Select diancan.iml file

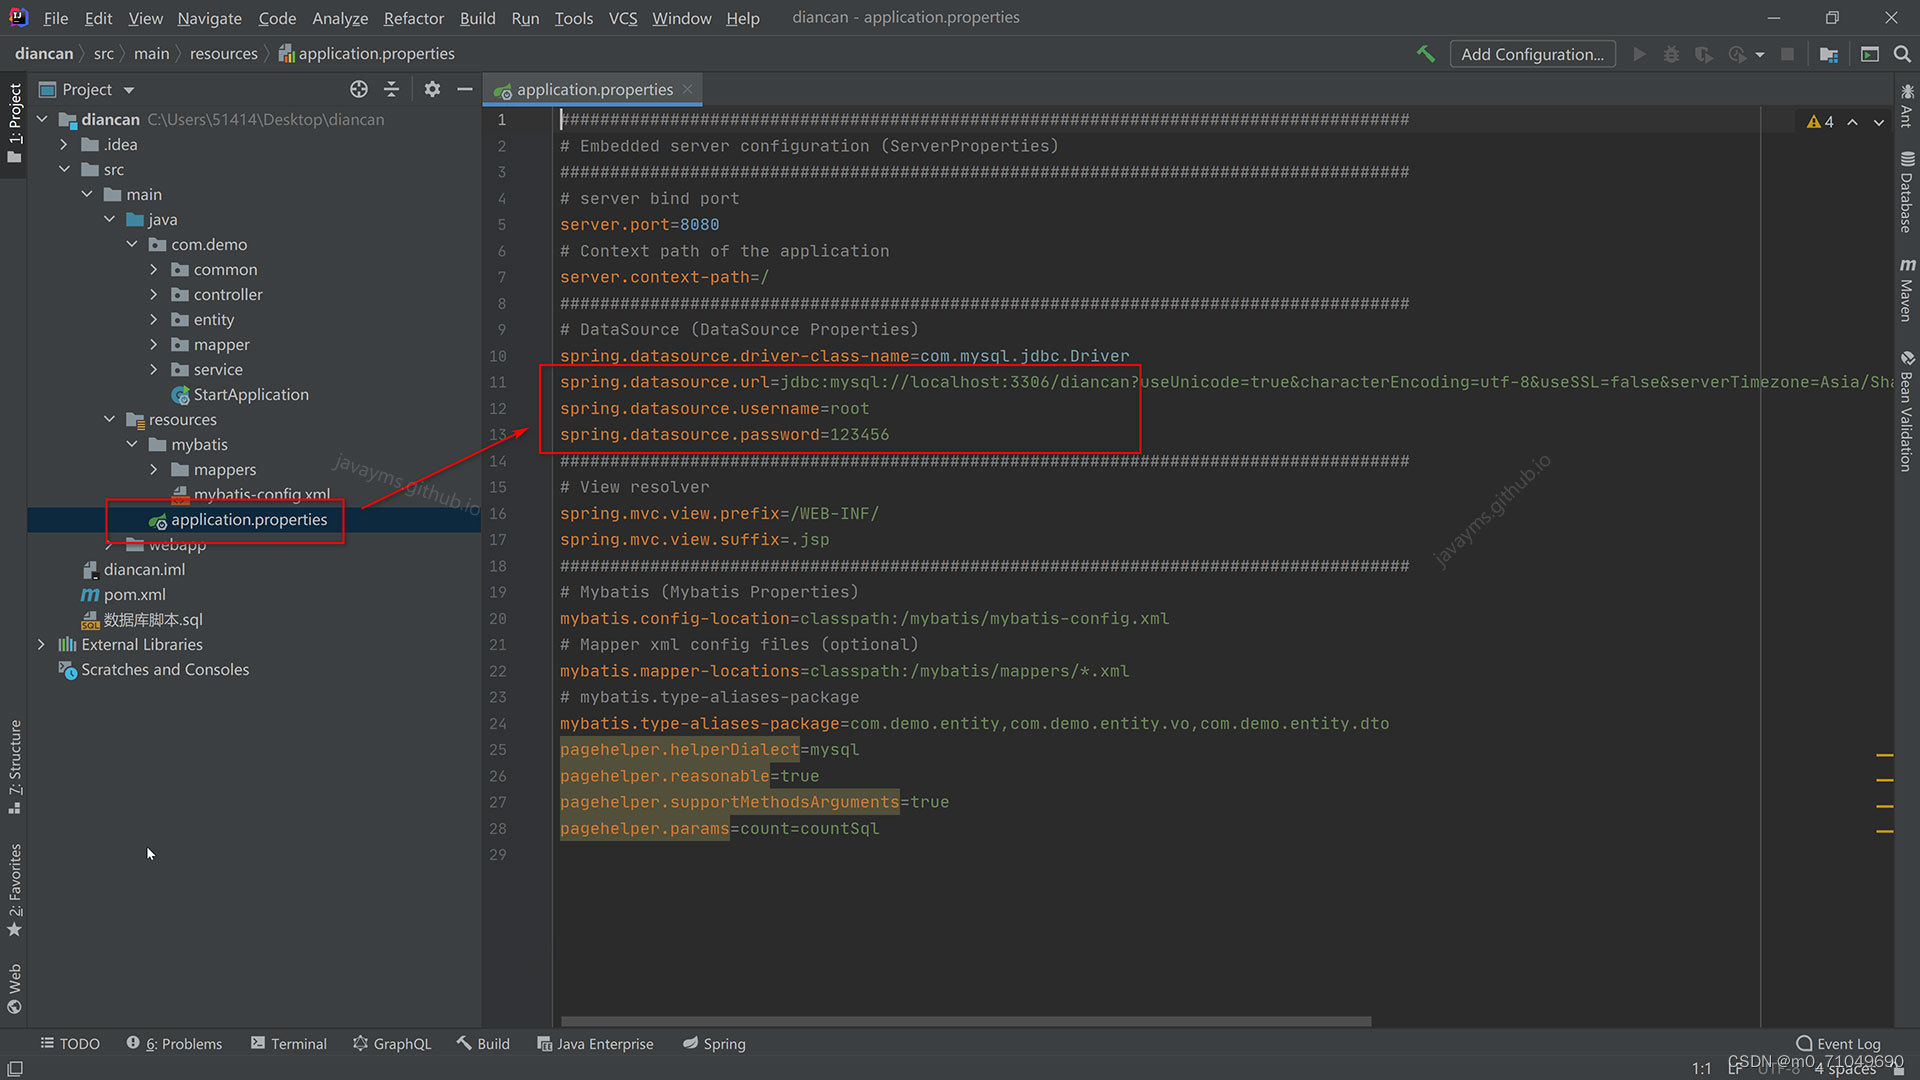pos(144,569)
